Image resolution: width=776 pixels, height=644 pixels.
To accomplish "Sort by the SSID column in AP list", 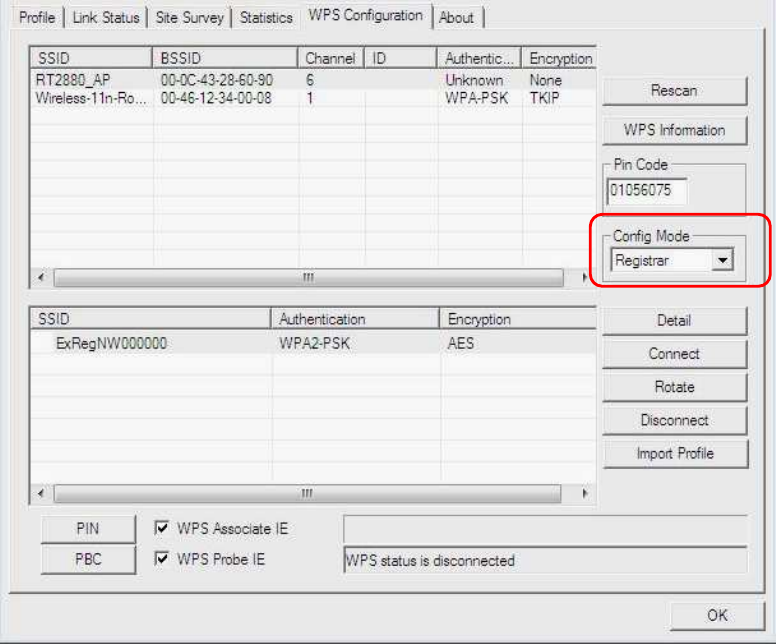I will (91, 58).
